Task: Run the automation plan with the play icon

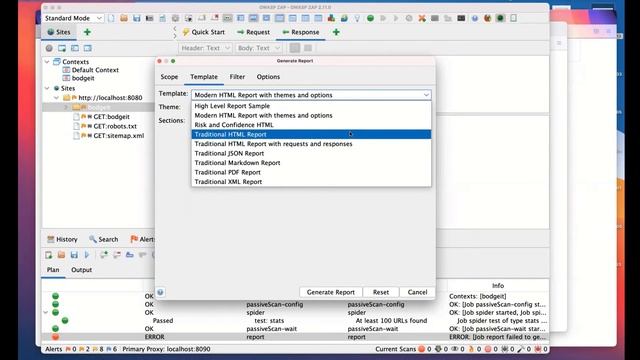Action: (87, 255)
